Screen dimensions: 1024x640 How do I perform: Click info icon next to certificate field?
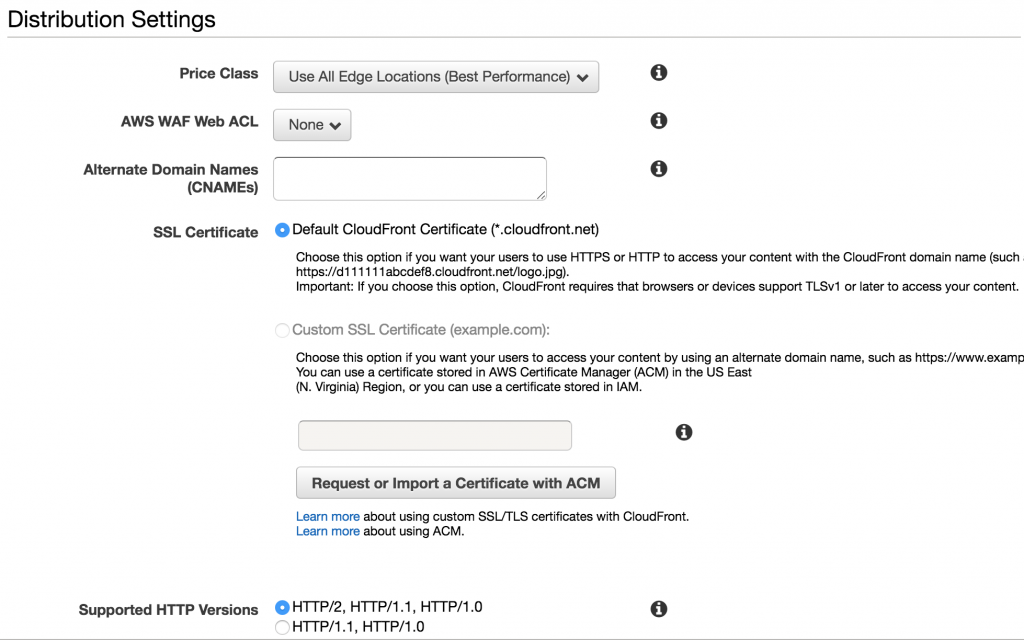point(684,432)
